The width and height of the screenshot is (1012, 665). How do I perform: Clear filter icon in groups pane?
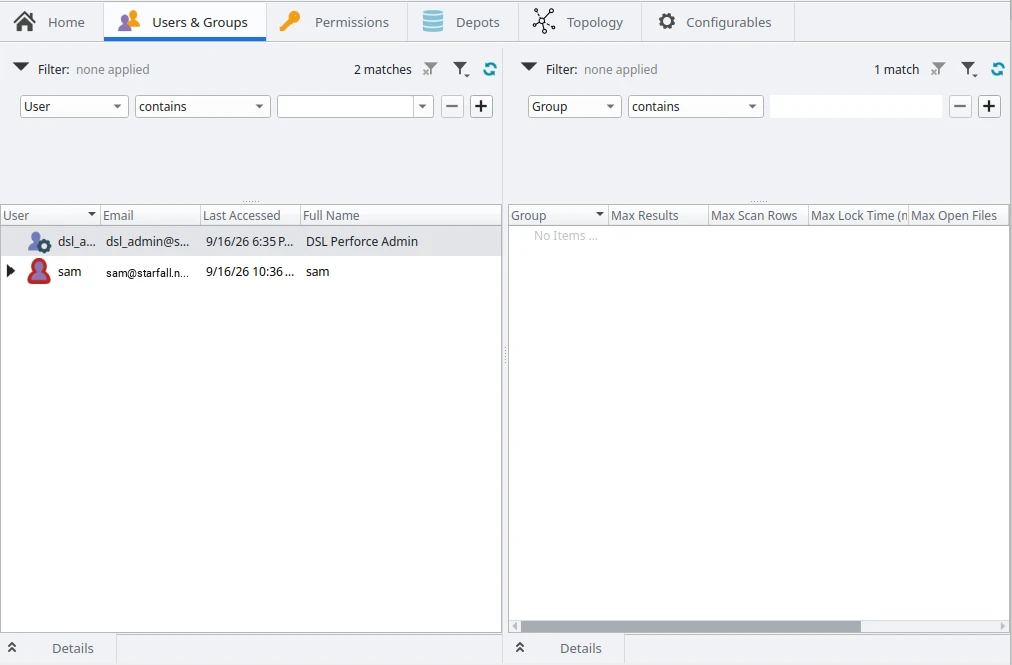(938, 69)
